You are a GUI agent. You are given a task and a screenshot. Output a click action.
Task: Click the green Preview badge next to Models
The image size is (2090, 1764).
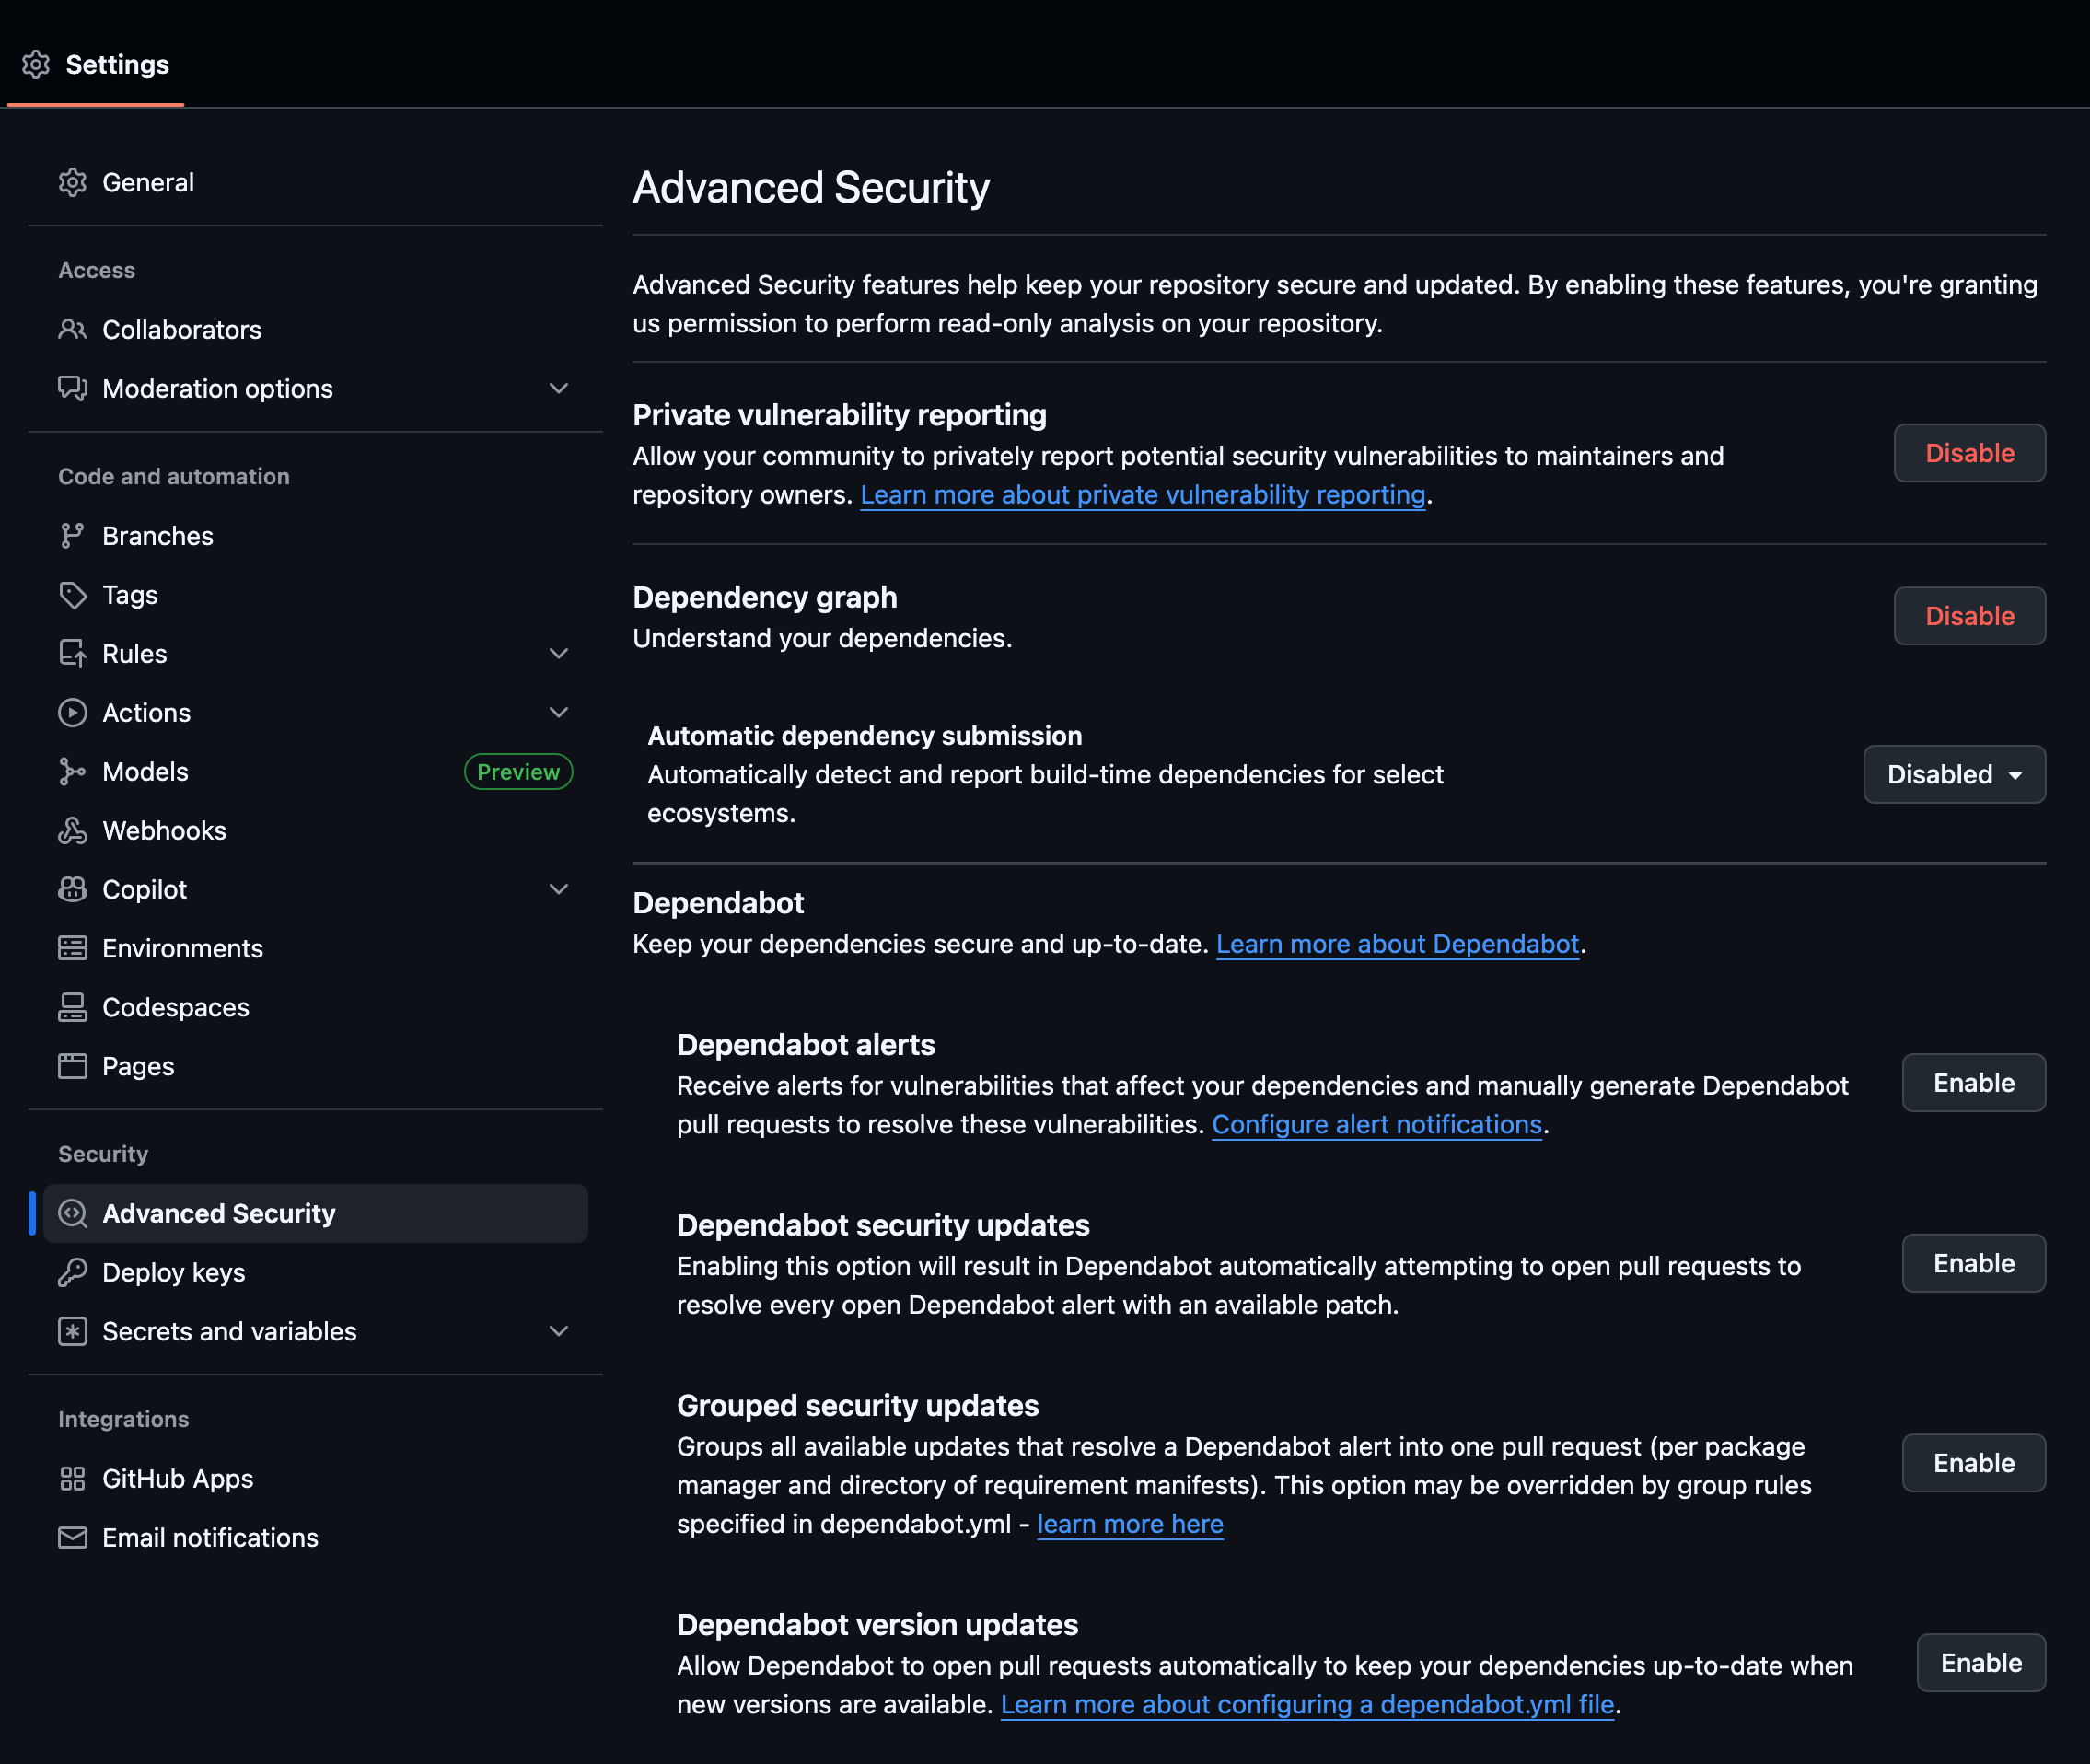[518, 772]
